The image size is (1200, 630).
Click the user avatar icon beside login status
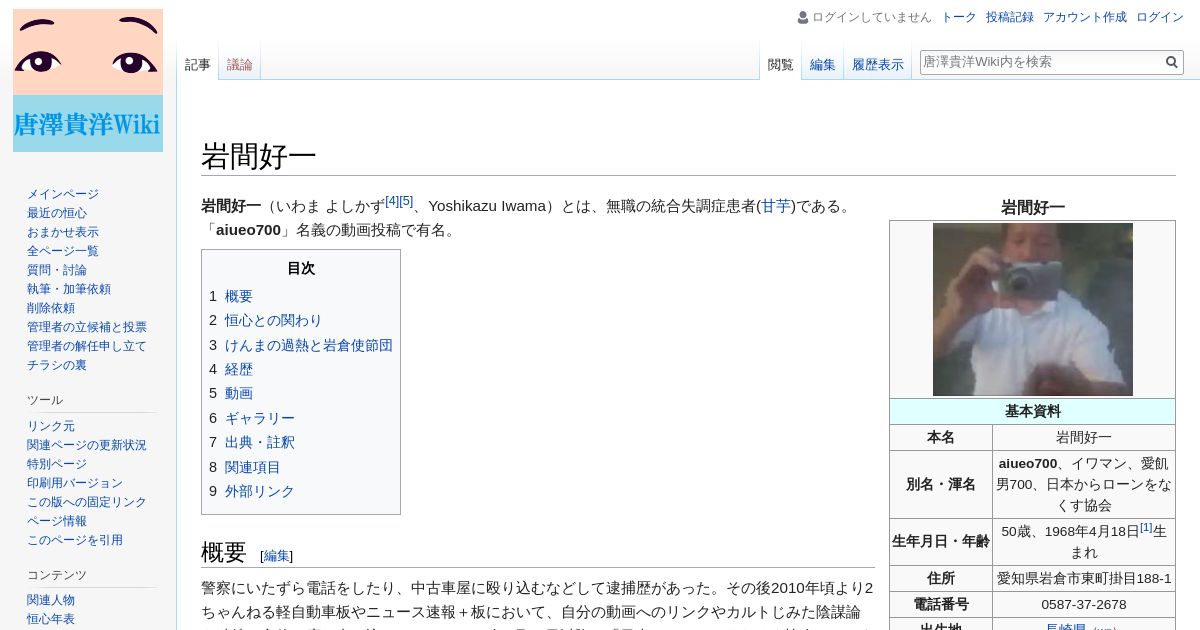(803, 17)
